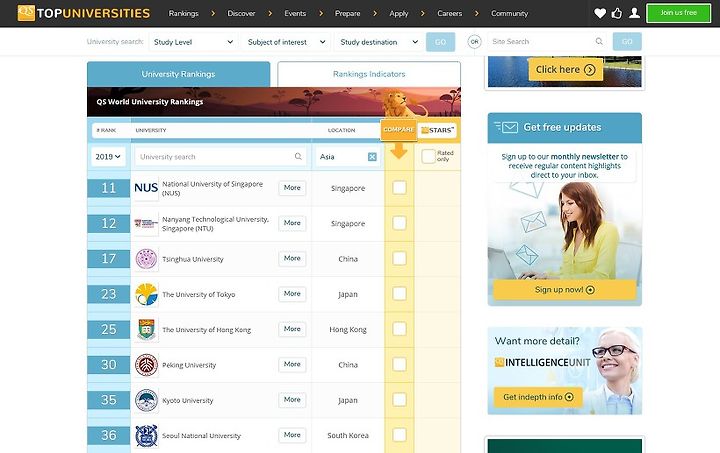
Task: Click the Seoul National University crest
Action: 146,436
